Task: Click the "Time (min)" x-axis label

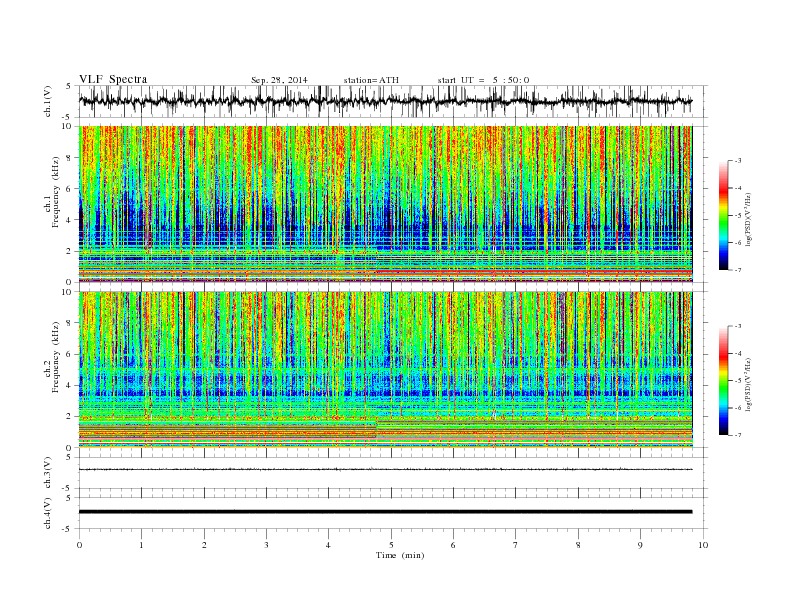Action: (x=400, y=555)
